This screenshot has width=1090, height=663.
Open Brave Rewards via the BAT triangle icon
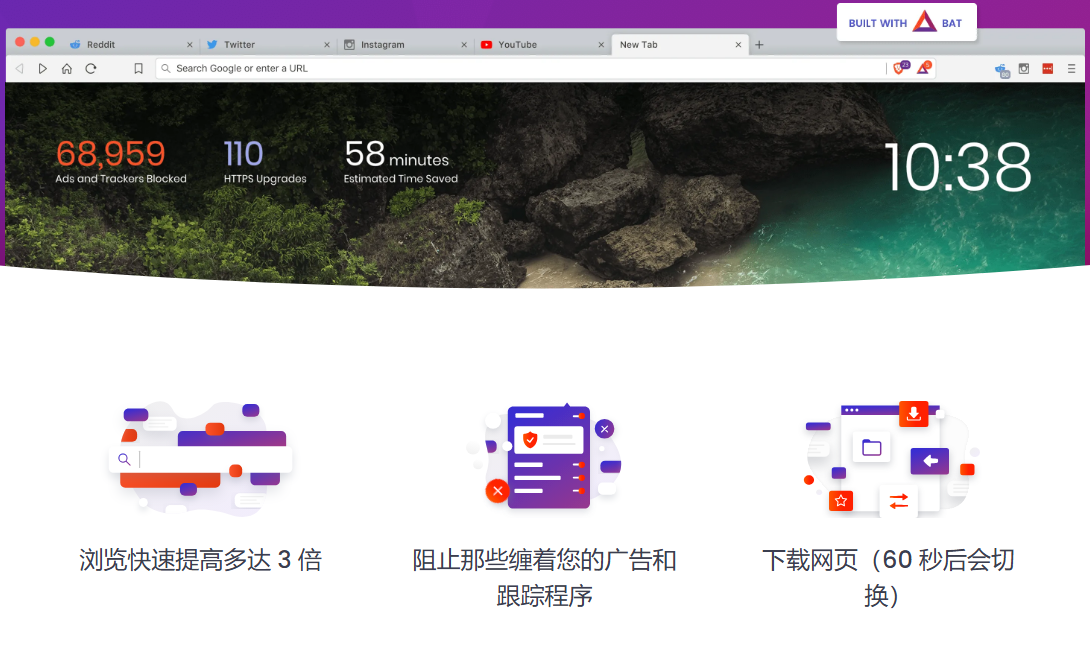(922, 68)
